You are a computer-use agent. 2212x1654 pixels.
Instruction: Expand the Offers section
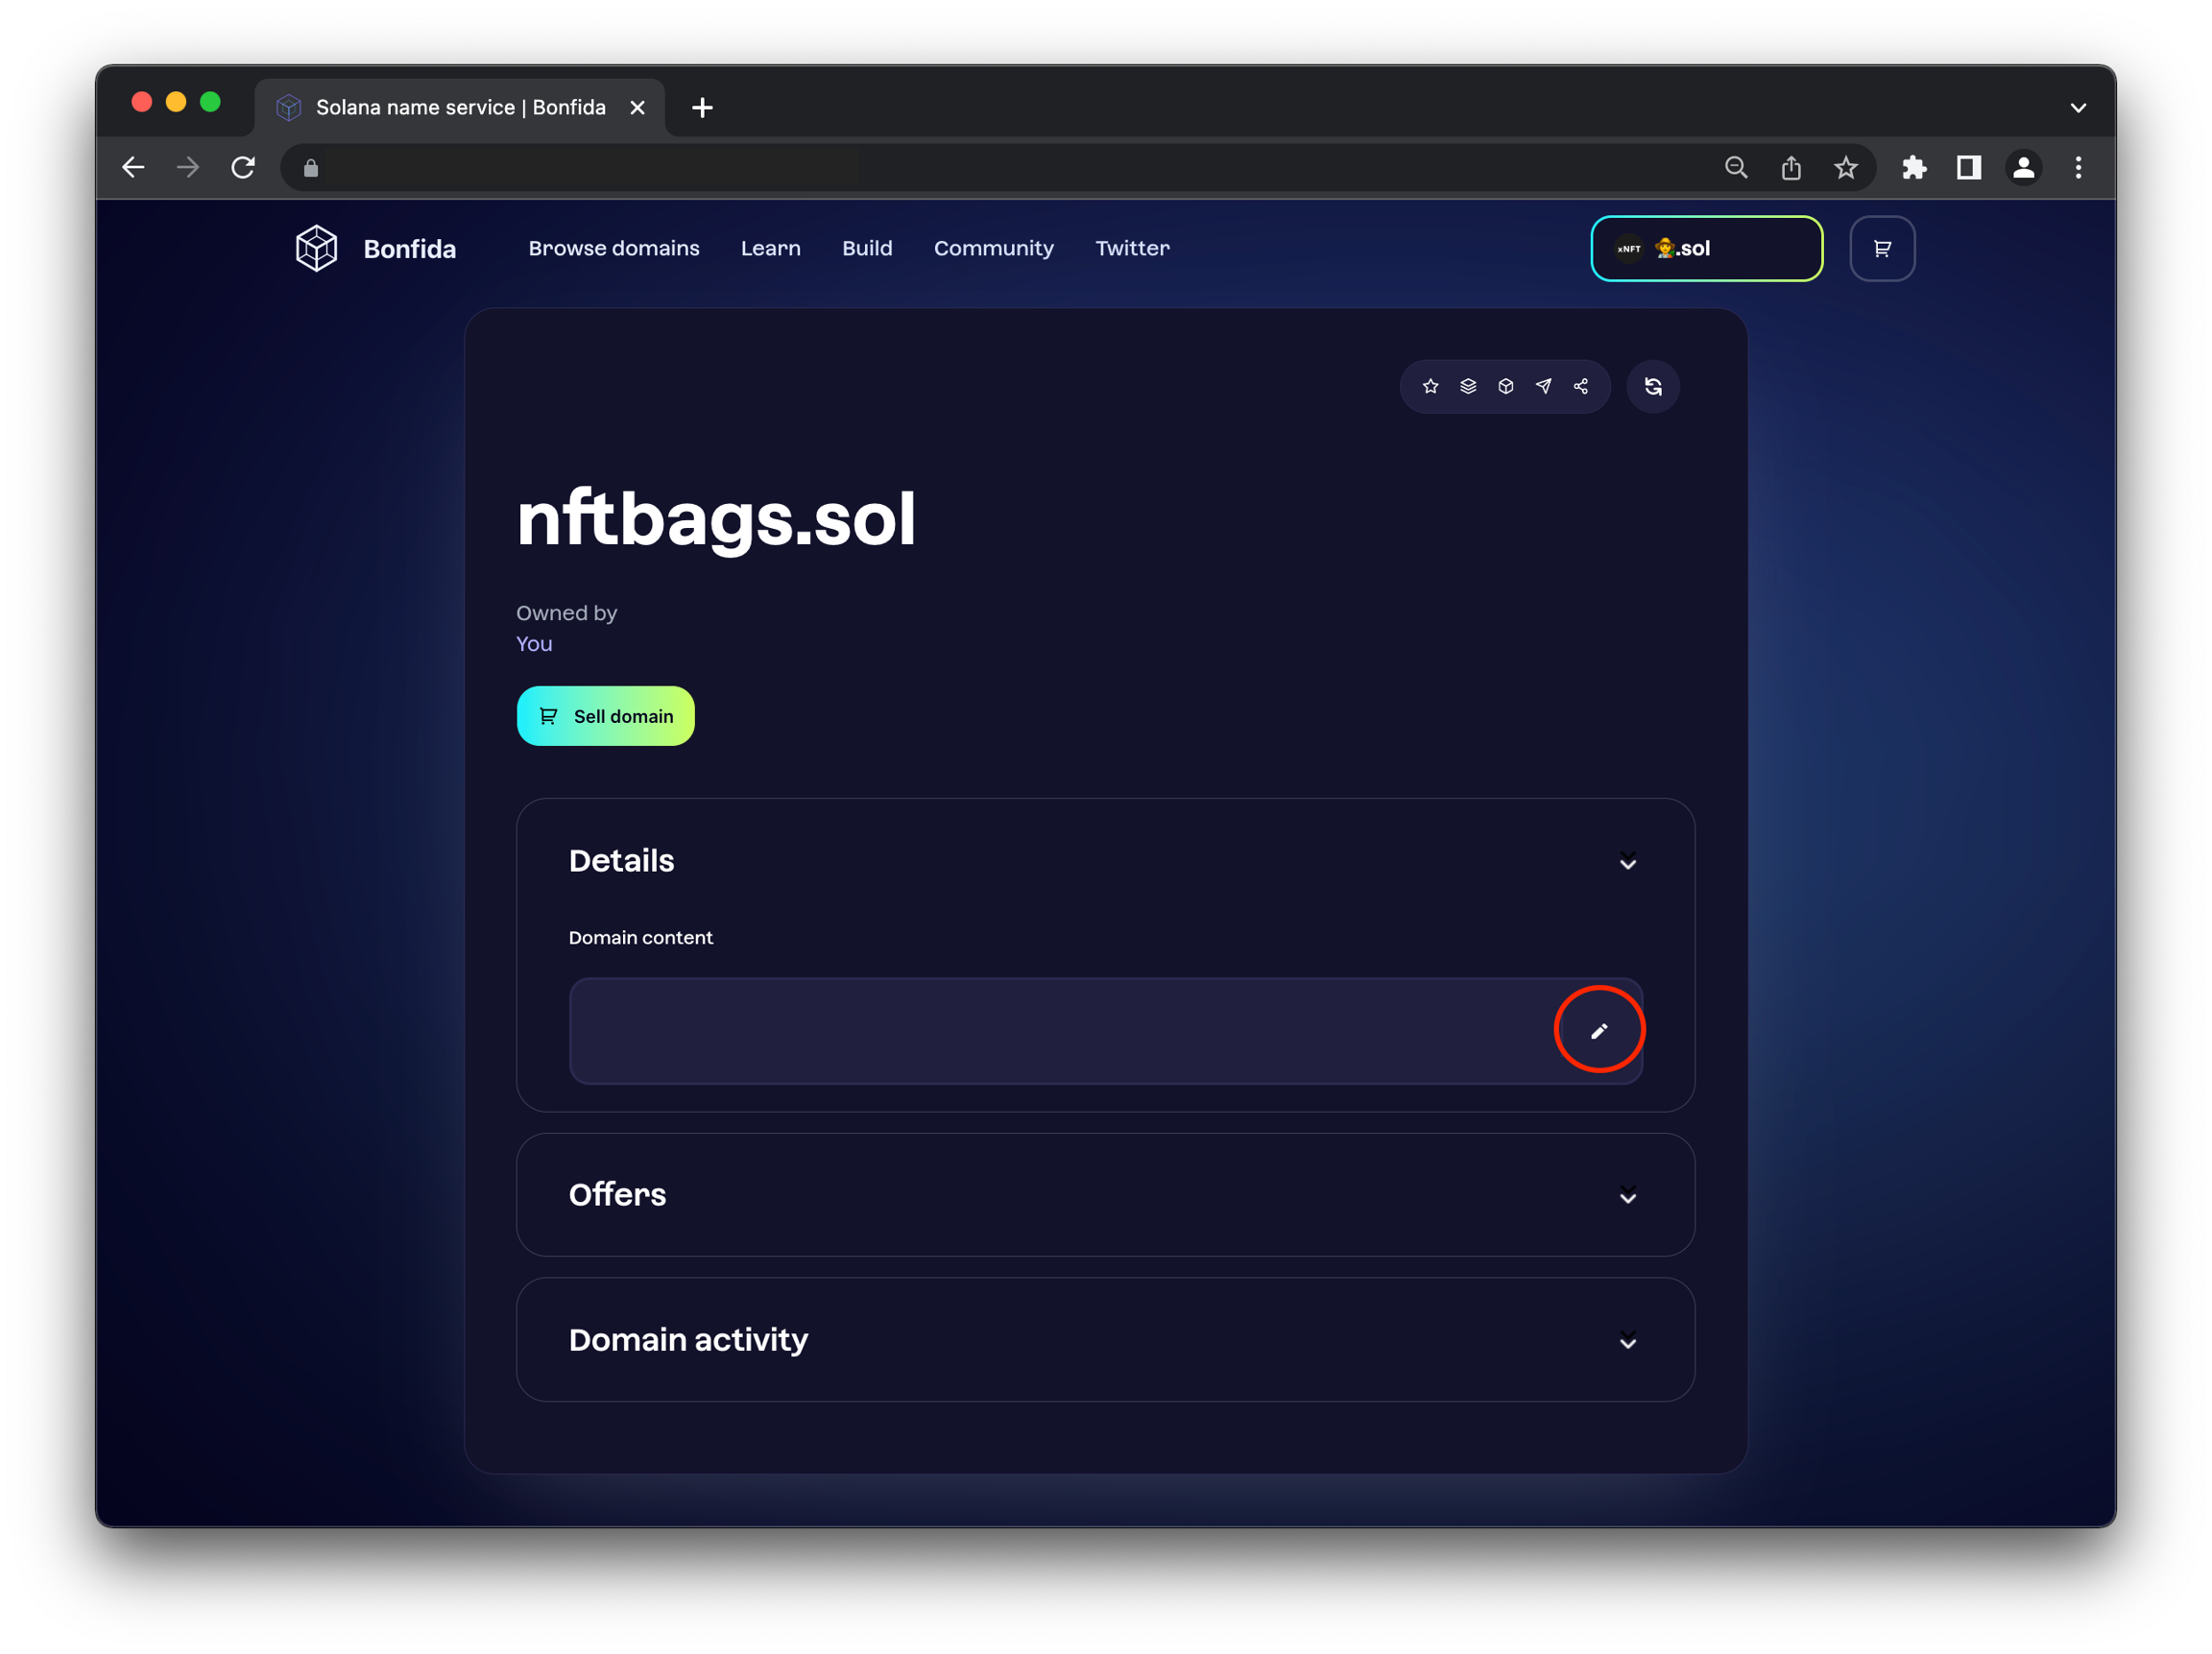1628,1196
